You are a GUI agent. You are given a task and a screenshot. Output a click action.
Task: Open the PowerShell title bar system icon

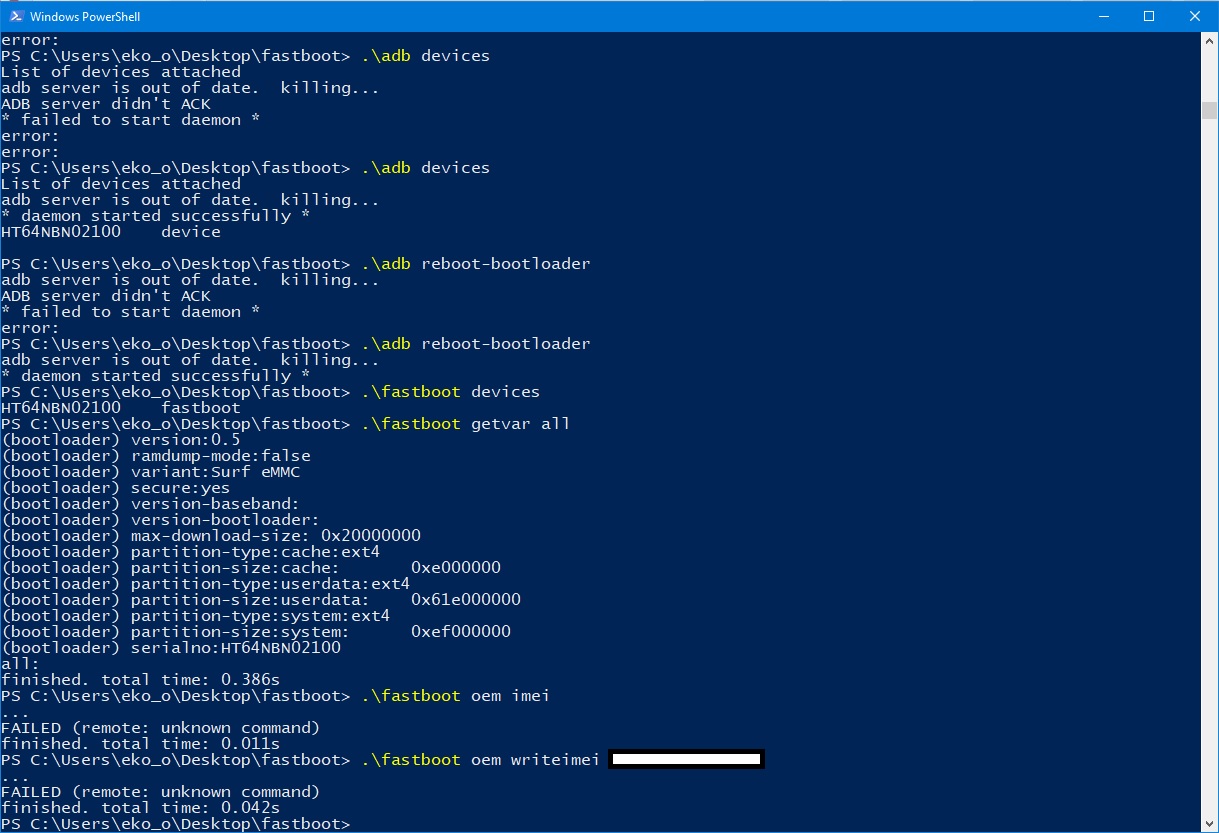point(16,16)
